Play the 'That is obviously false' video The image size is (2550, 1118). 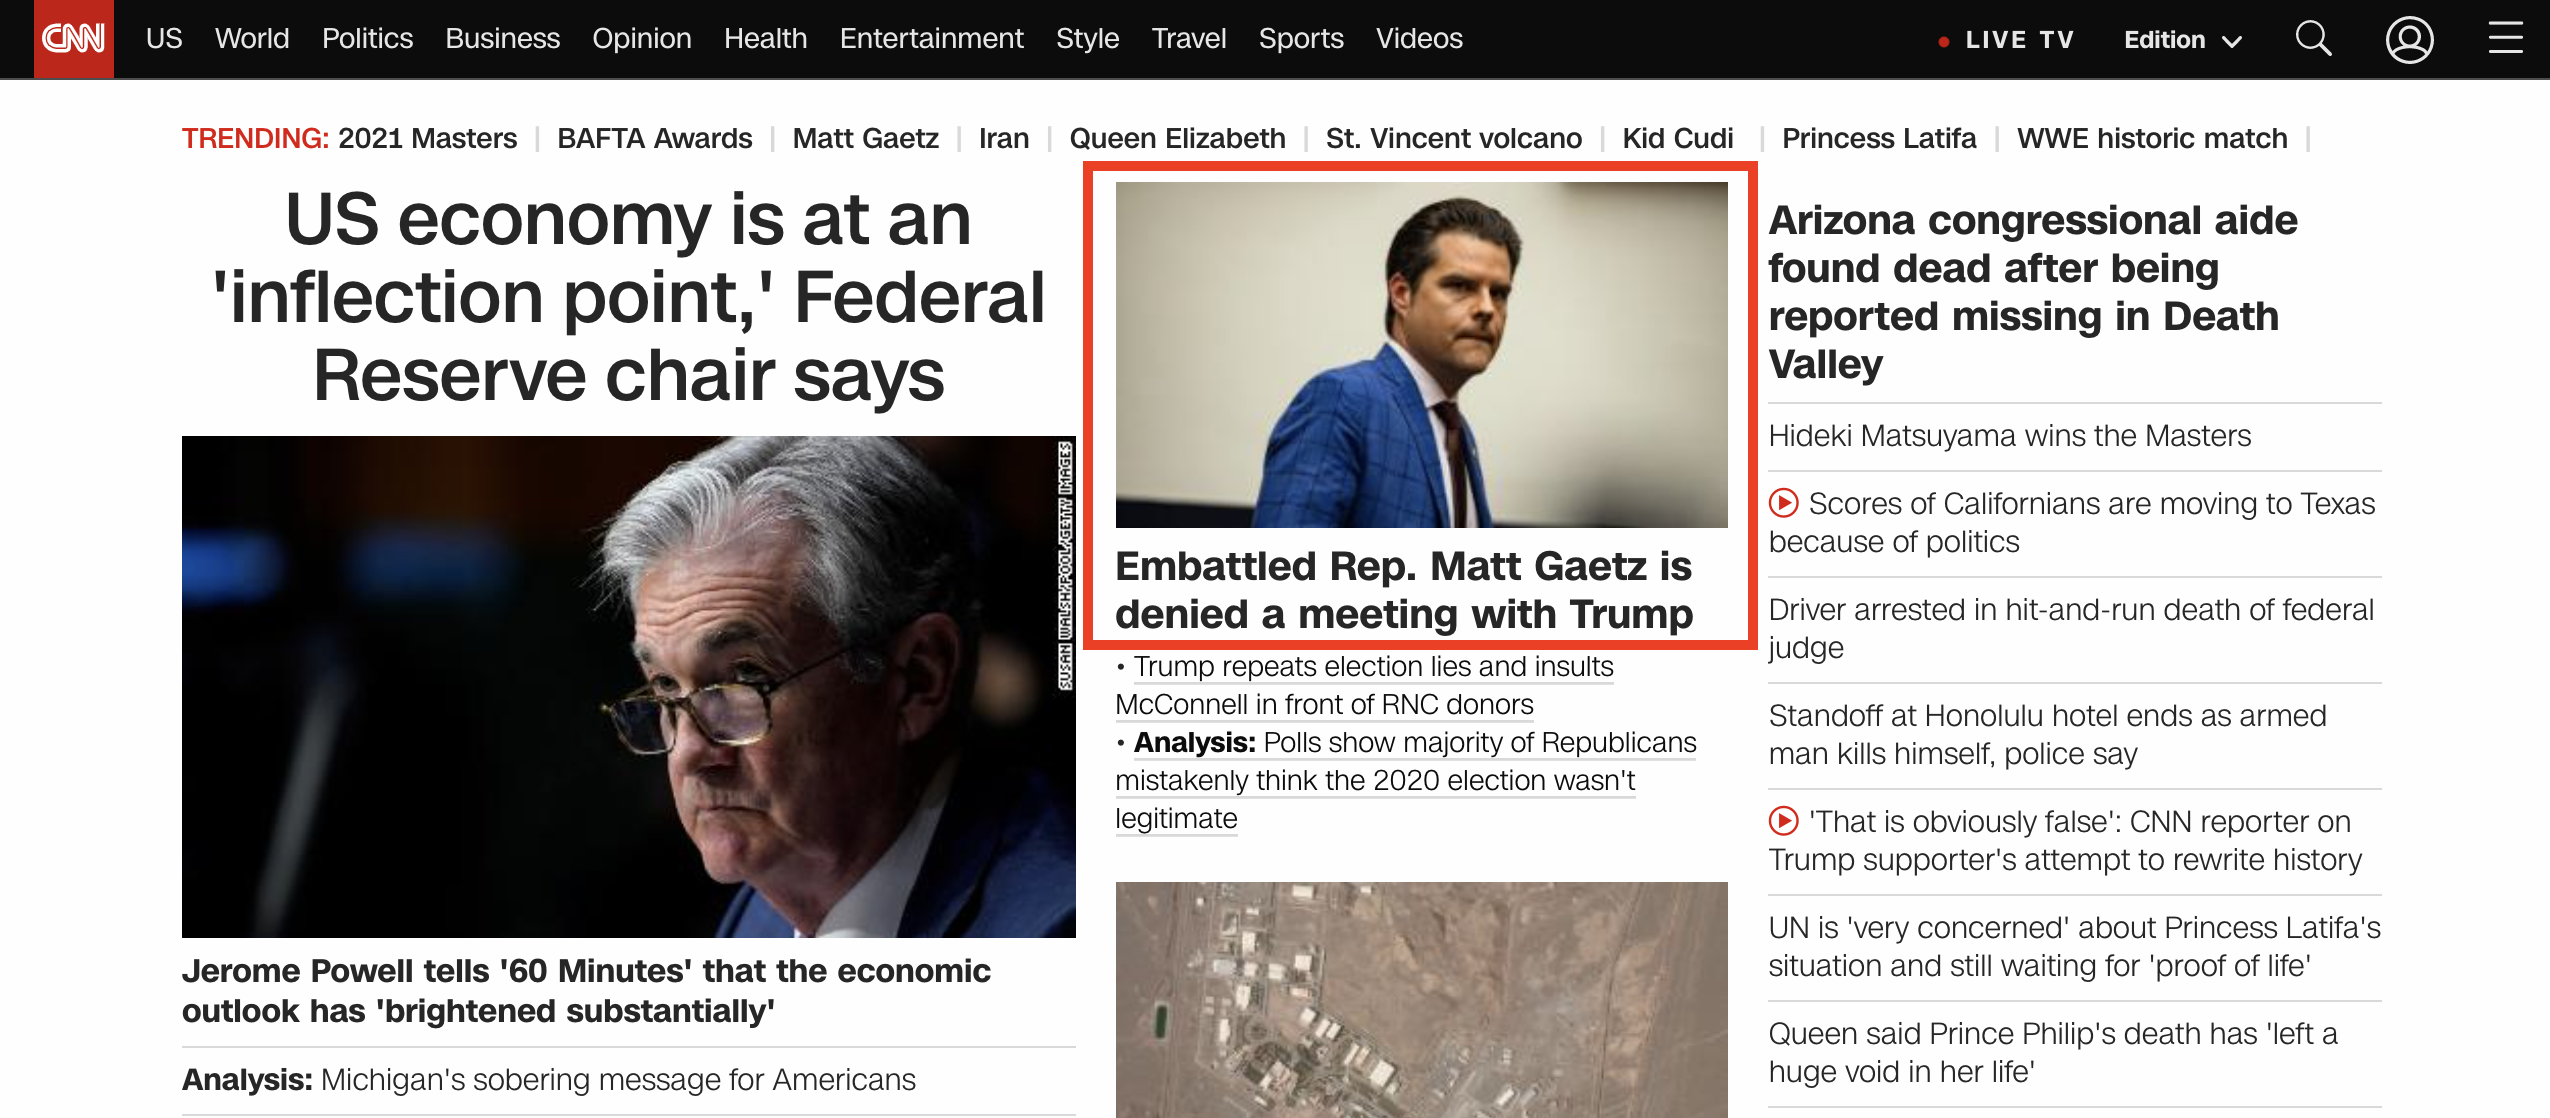point(1783,821)
